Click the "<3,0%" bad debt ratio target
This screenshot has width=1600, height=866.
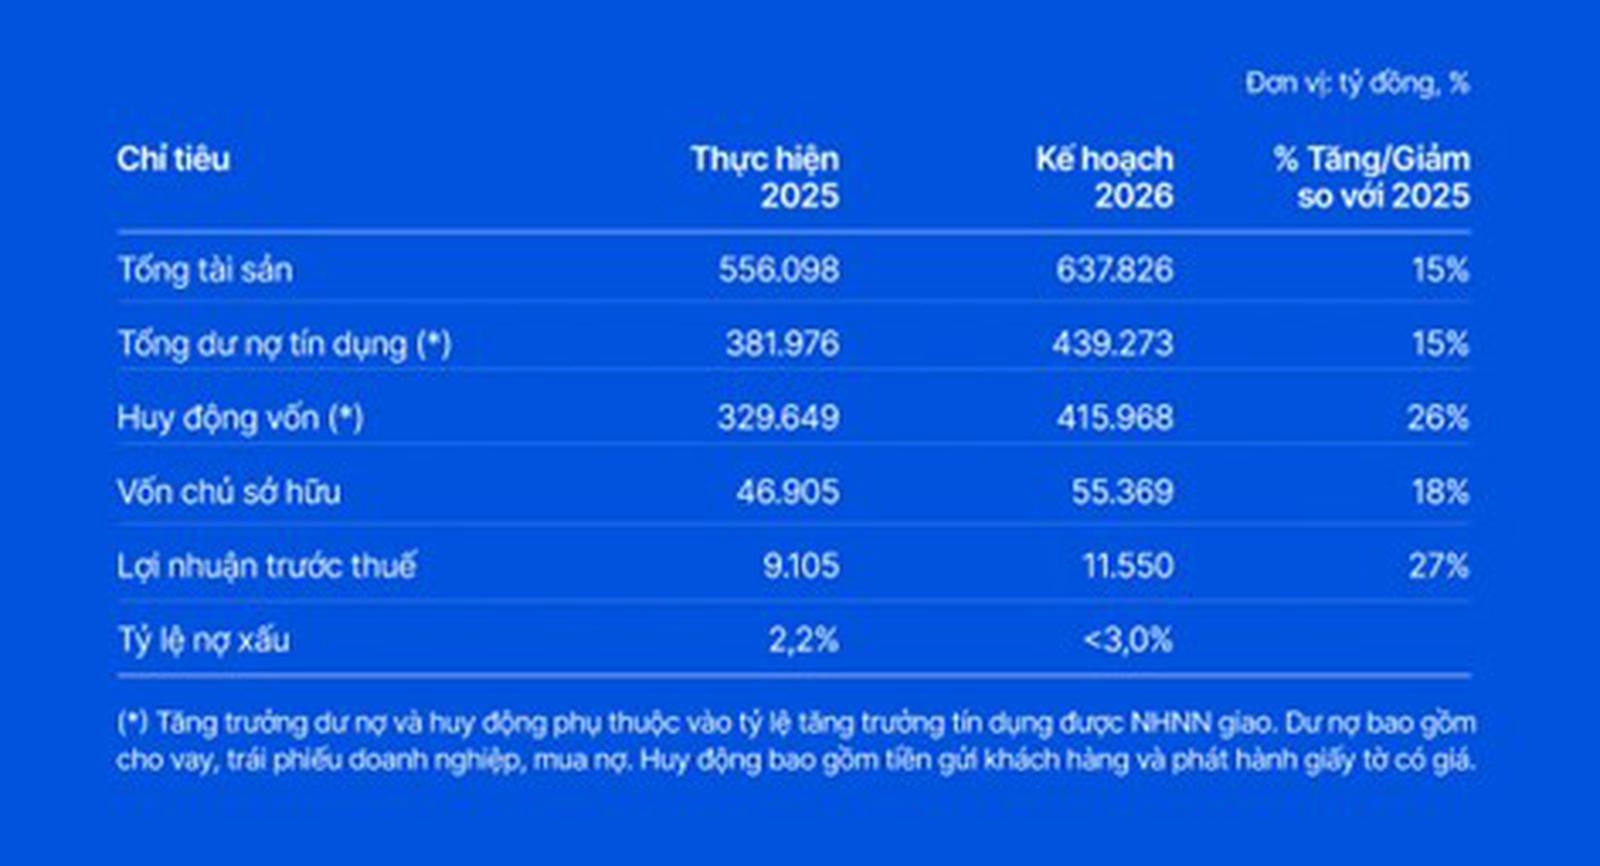(1128, 640)
